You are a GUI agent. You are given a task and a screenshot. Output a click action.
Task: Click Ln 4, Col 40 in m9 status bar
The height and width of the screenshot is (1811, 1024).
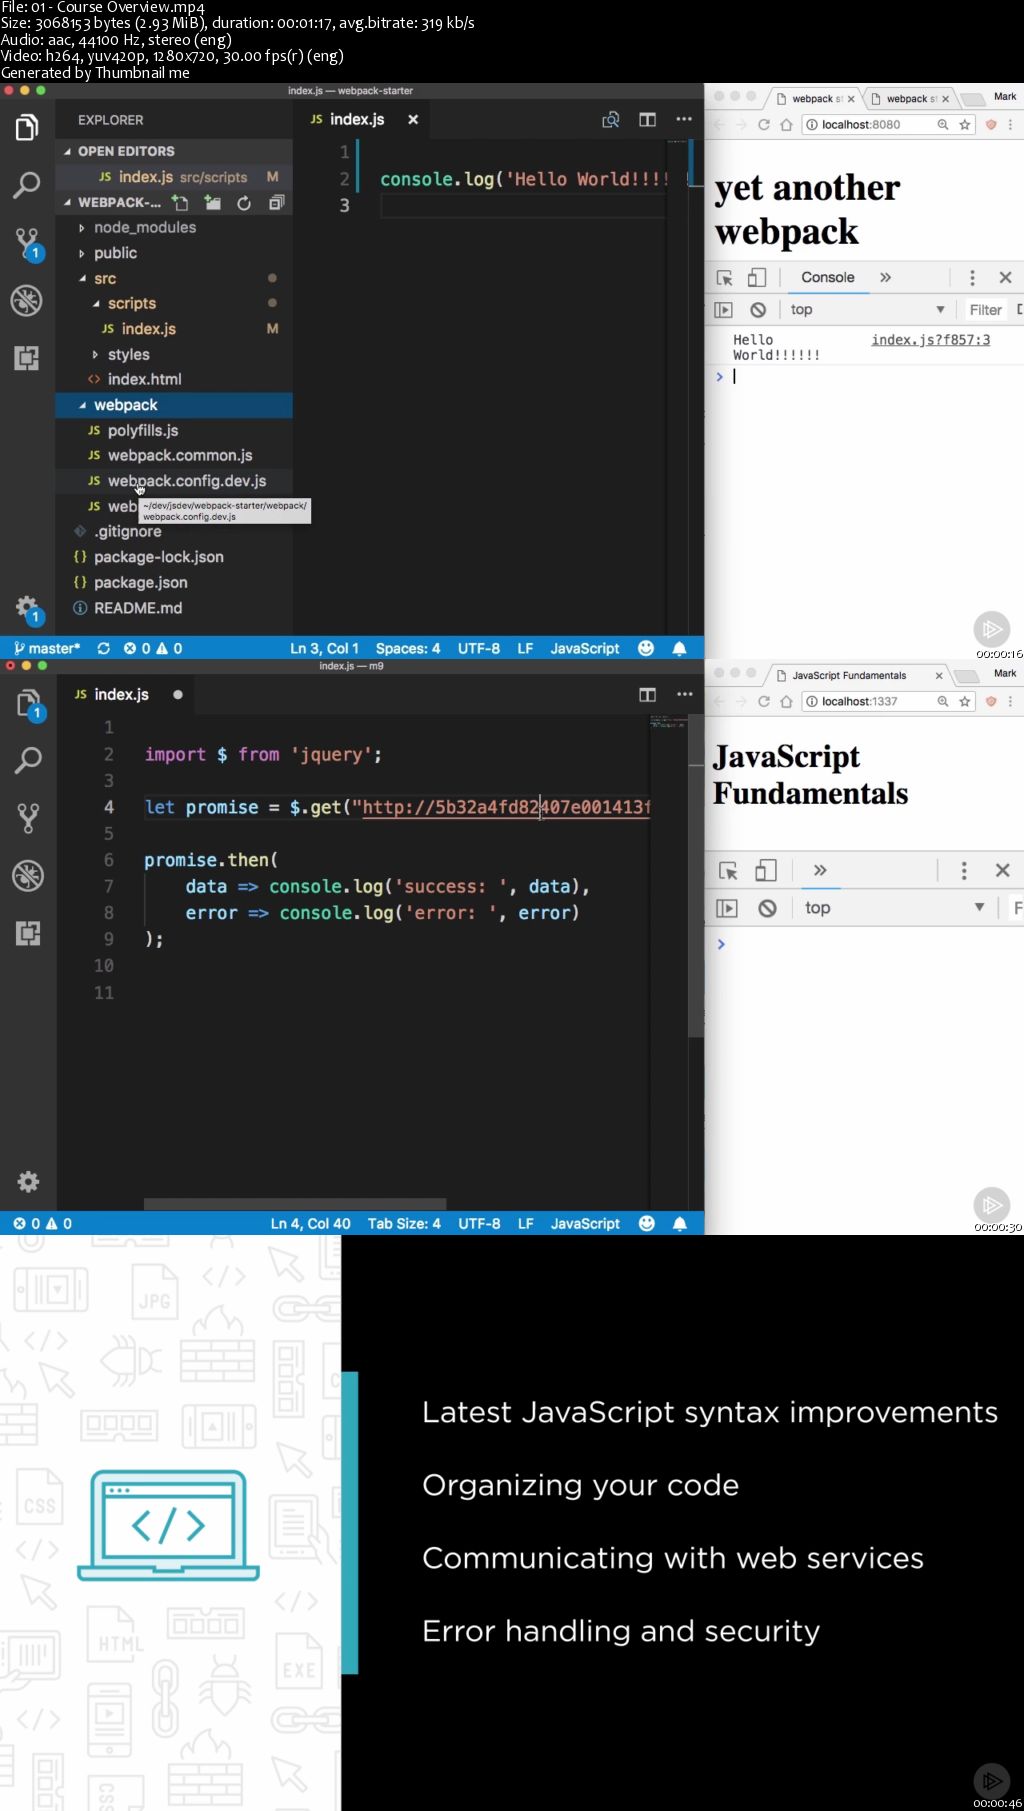point(310,1223)
